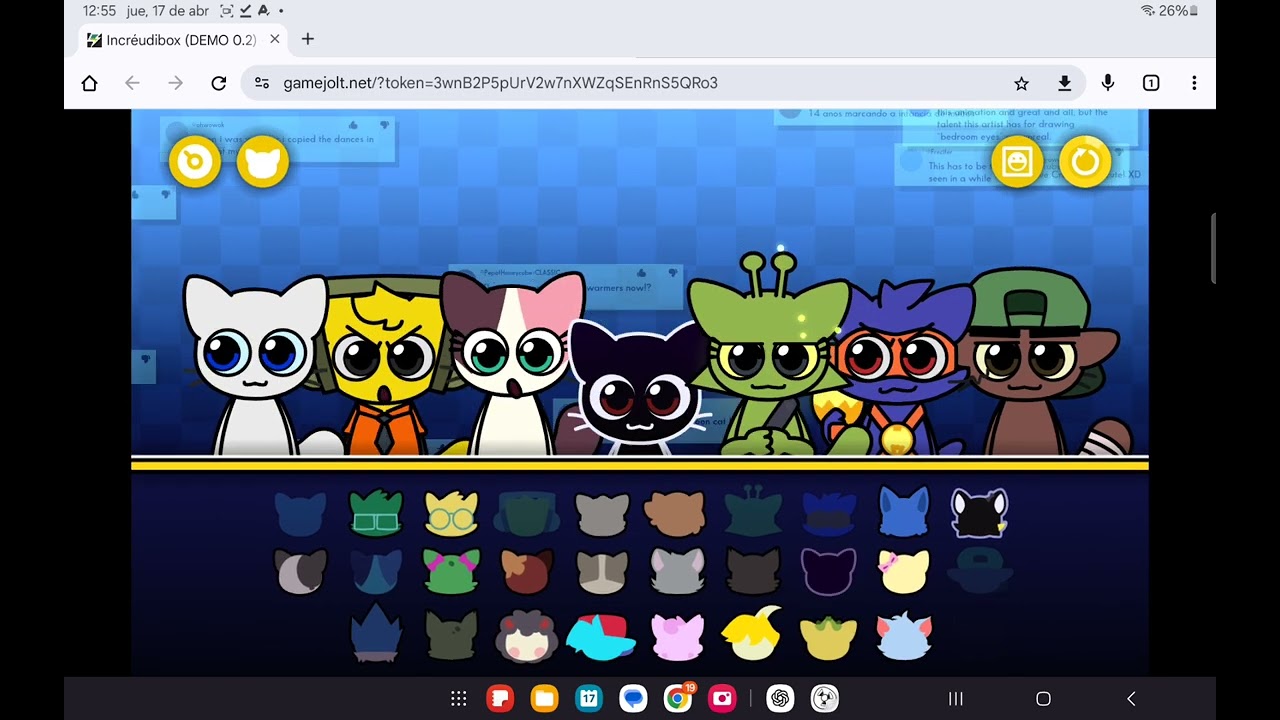Close the Incréudibox browser tab
Screen dimensions: 1280x720
click(x=274, y=40)
